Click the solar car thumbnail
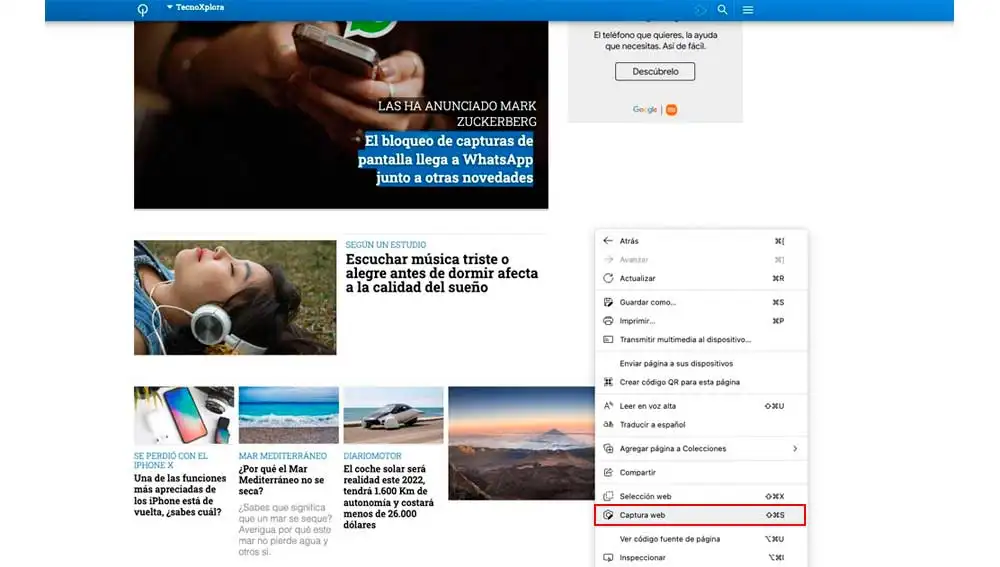Image resolution: width=1000 pixels, height=567 pixels. click(x=393, y=415)
